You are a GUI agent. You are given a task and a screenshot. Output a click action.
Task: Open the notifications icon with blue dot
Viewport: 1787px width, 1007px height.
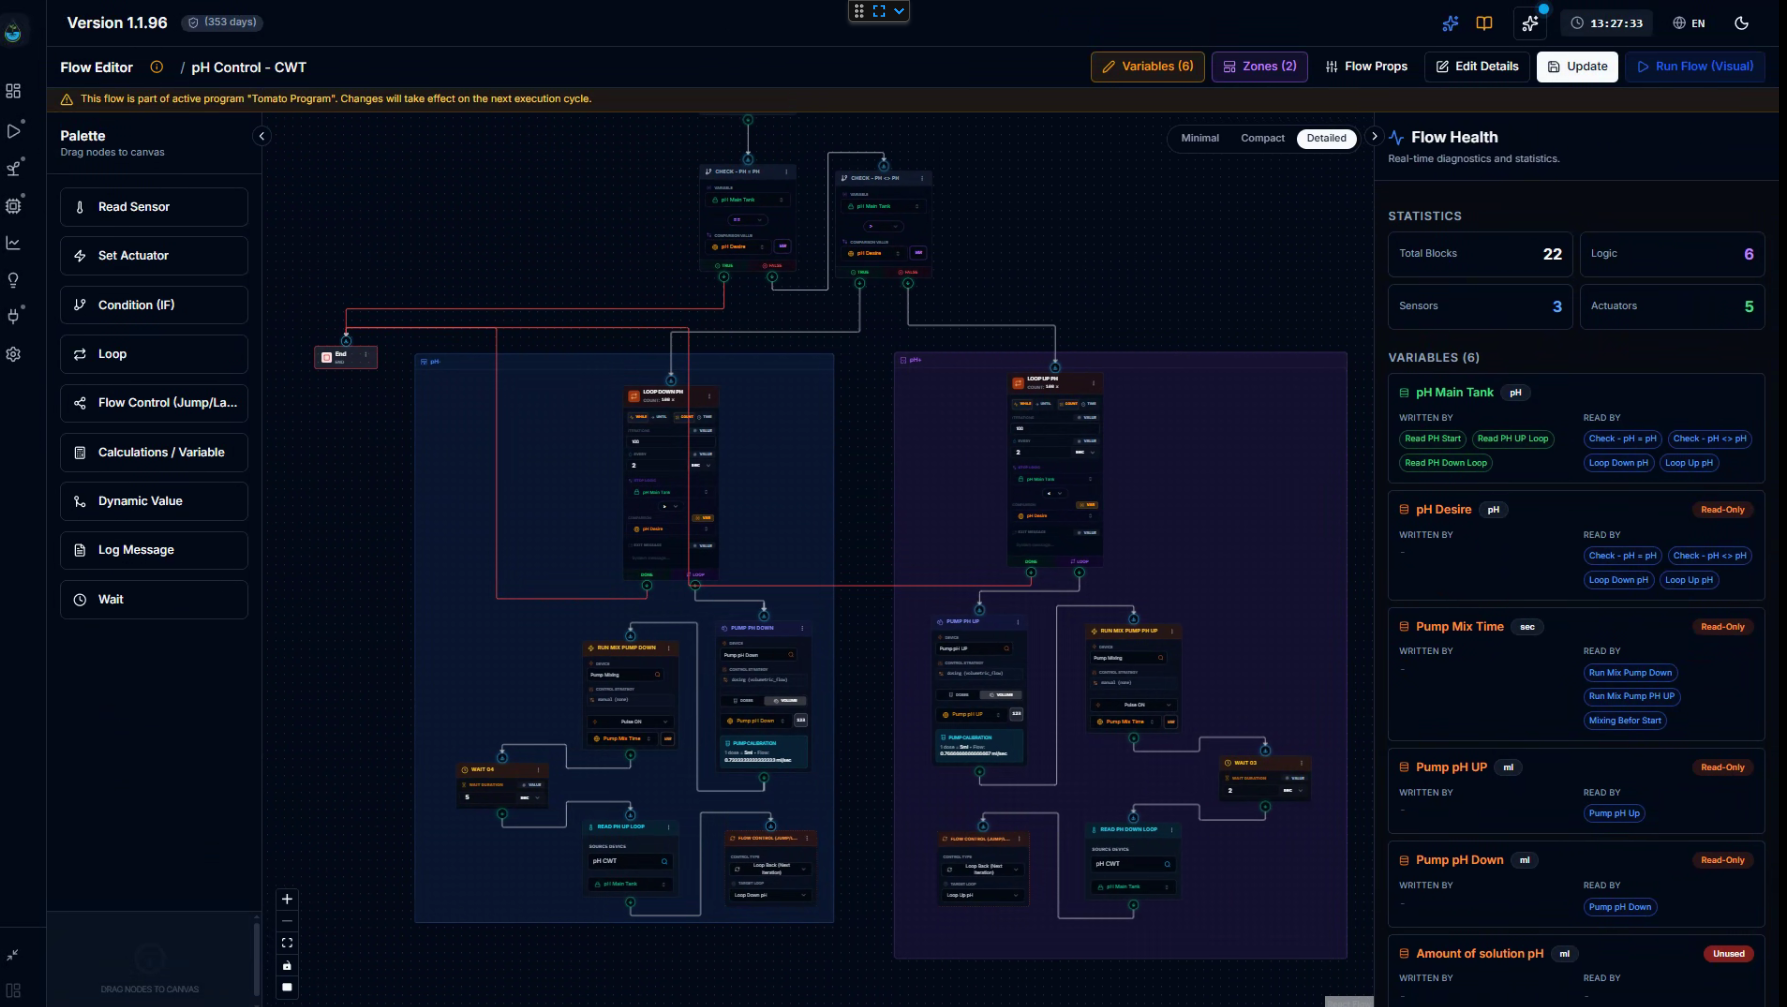1530,23
